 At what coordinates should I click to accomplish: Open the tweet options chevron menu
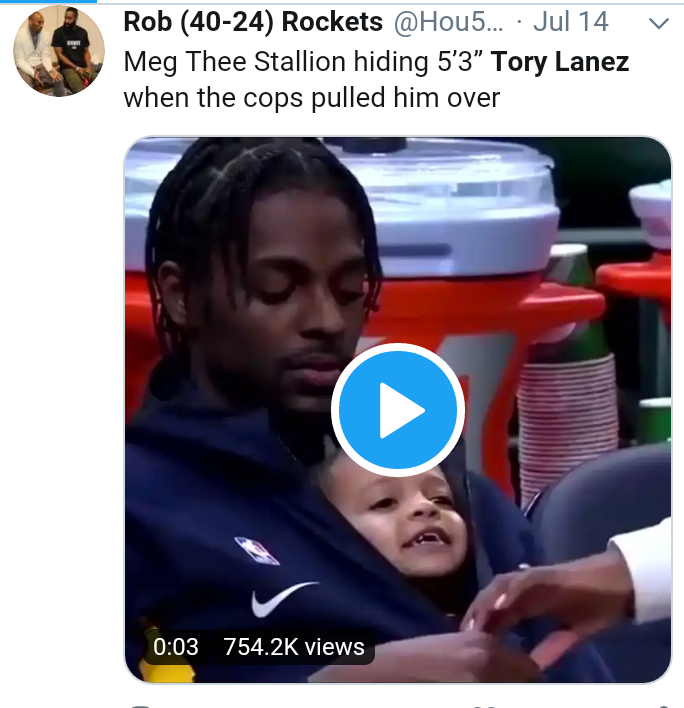(659, 23)
